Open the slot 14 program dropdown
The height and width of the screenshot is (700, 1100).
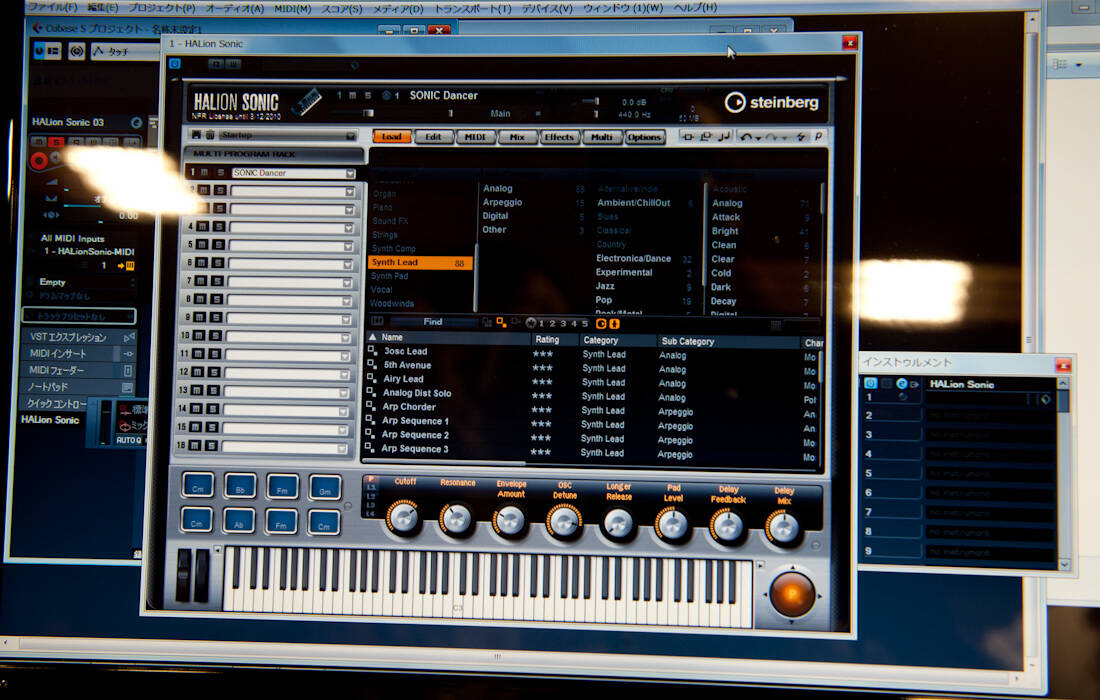(x=344, y=412)
